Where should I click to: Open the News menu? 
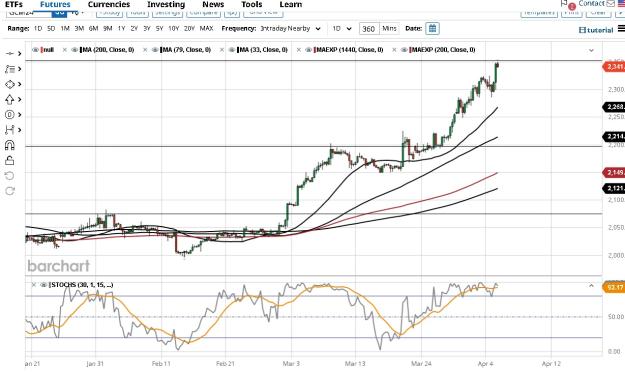click(213, 4)
